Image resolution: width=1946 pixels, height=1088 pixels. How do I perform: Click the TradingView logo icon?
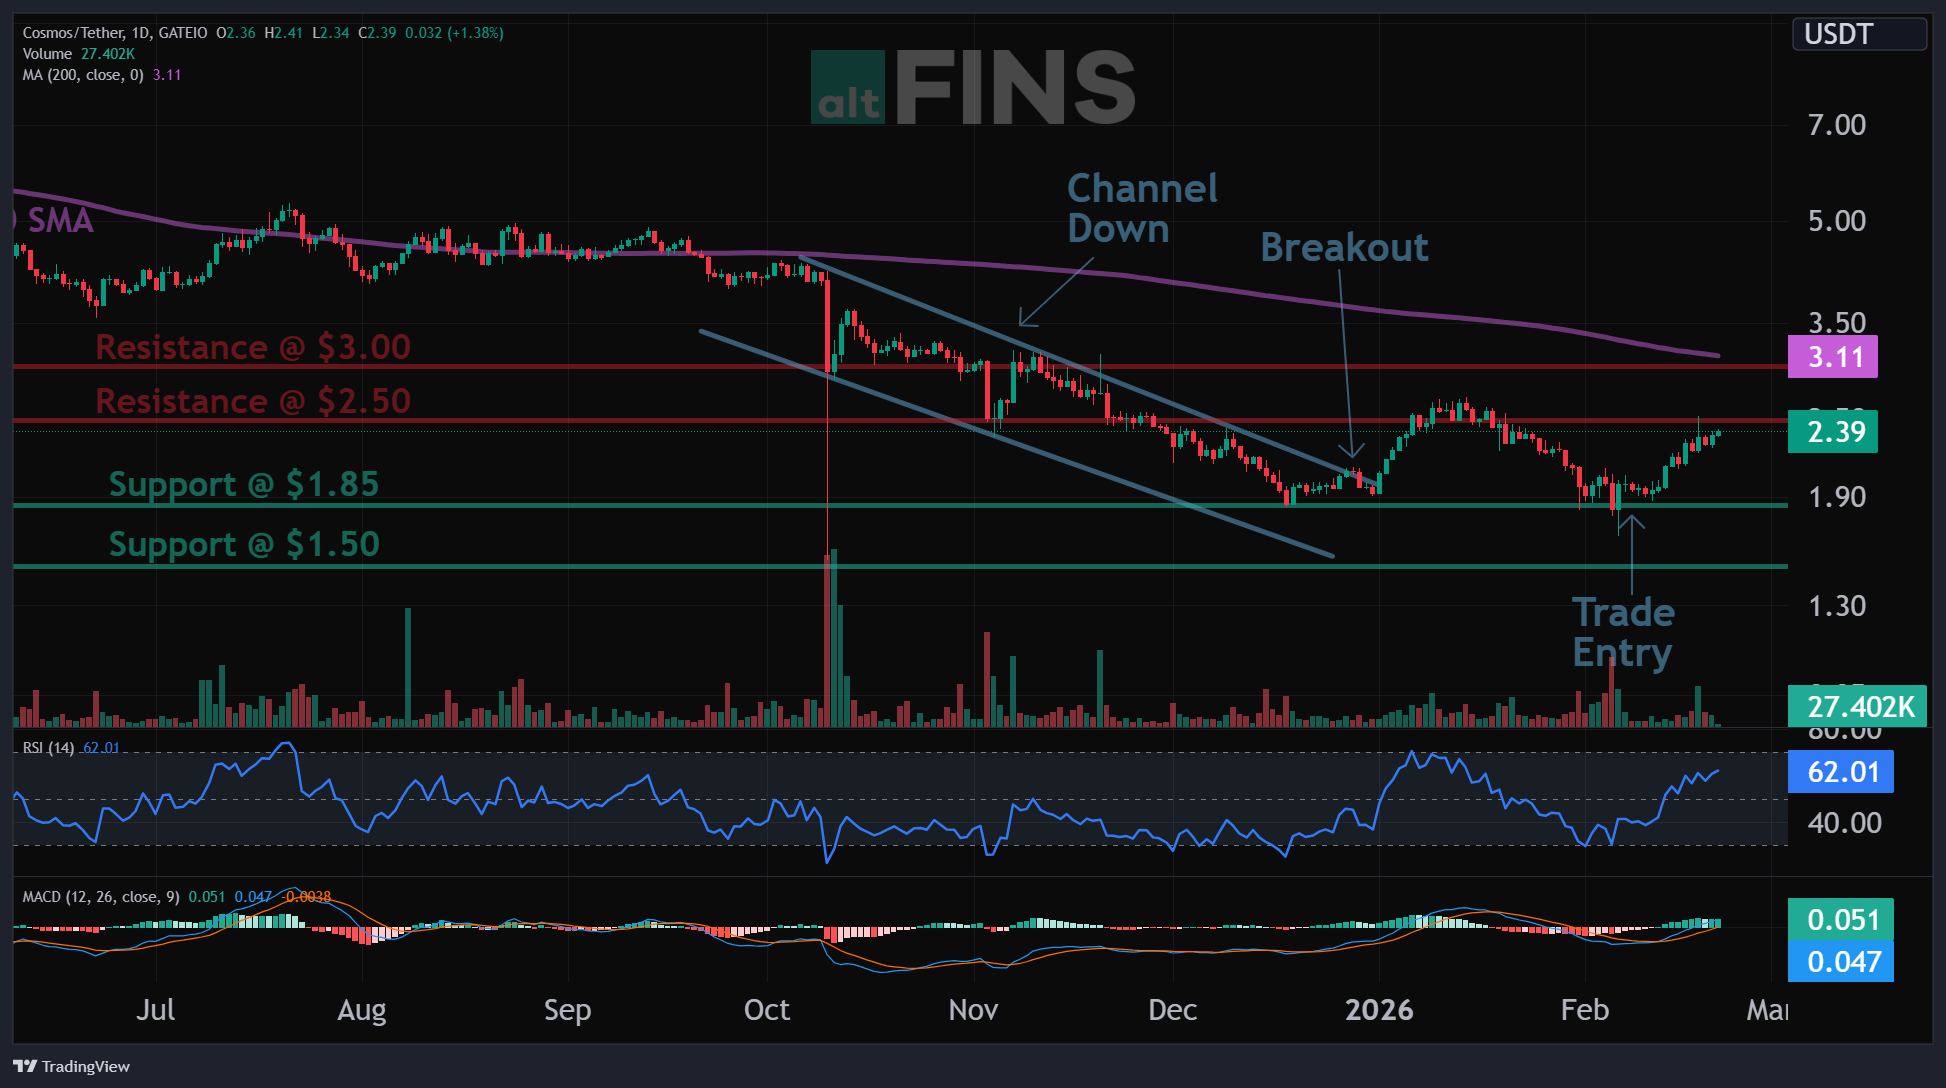click(25, 1066)
